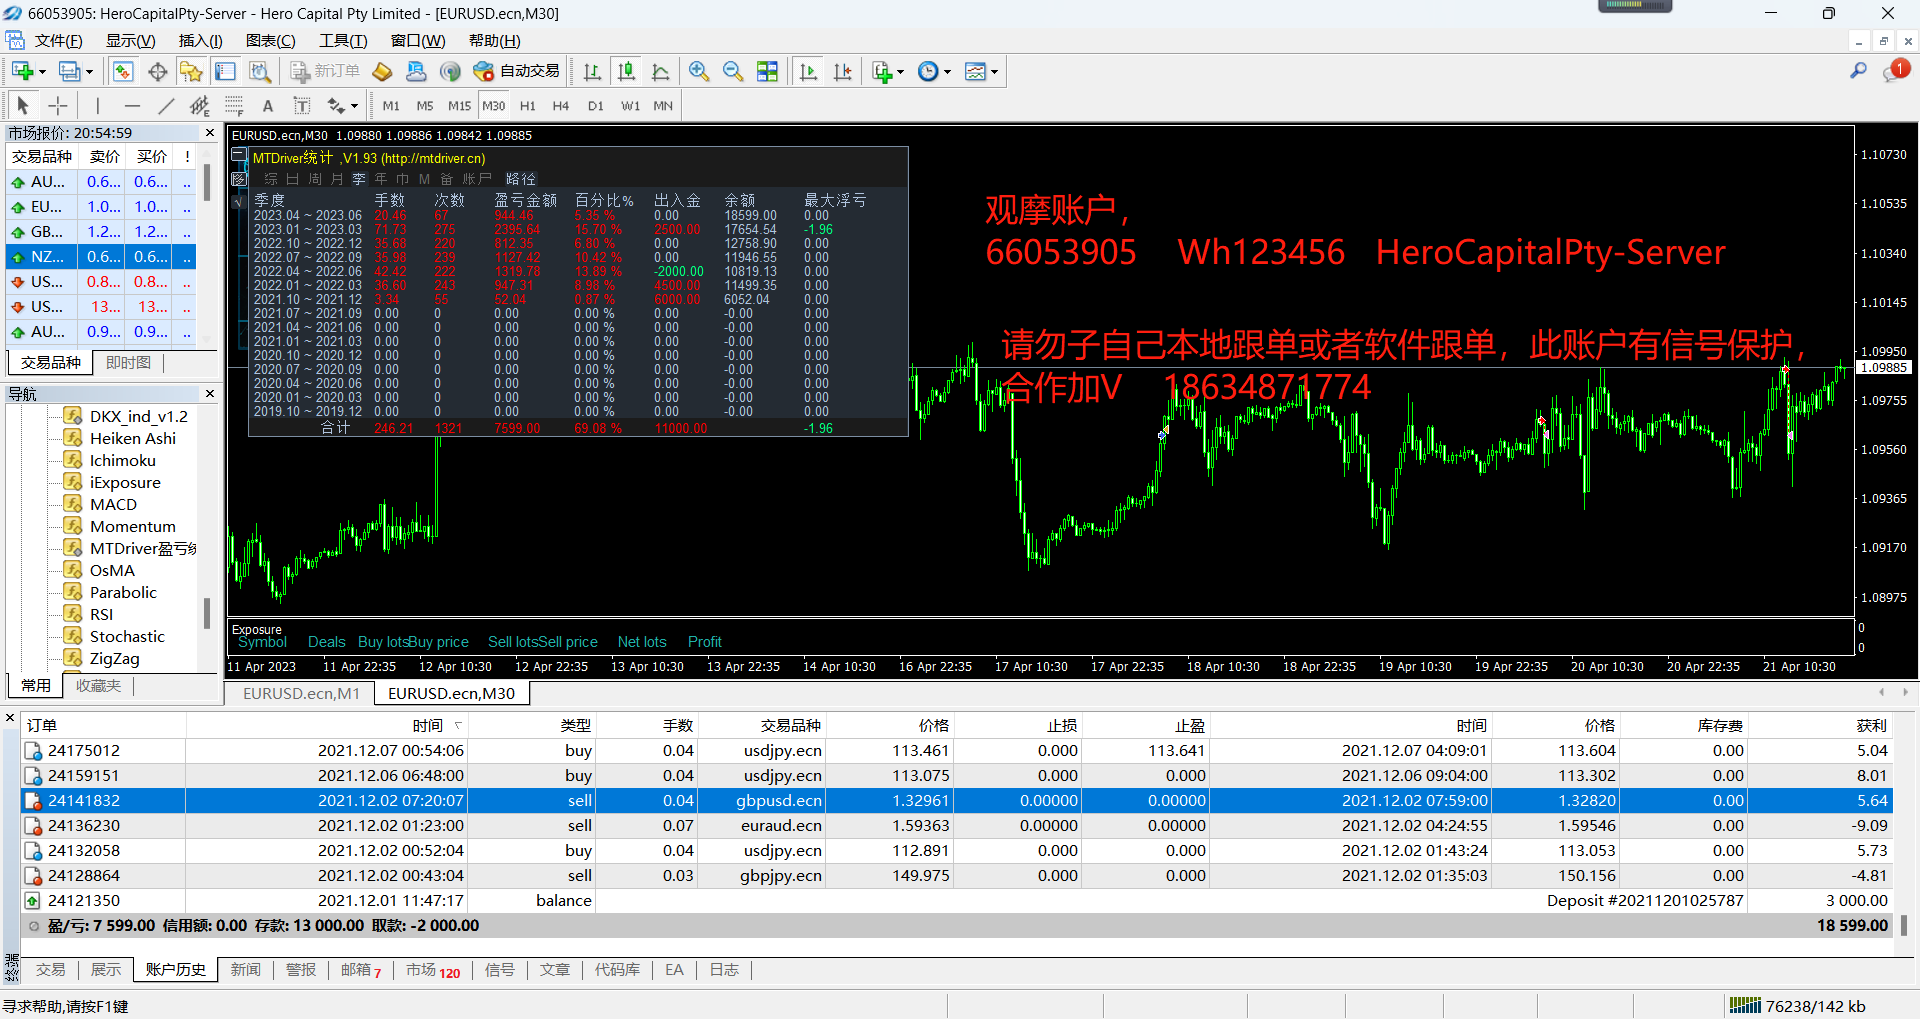Open the 交易 tab in terminal
The height and width of the screenshot is (1019, 1920).
[x=50, y=970]
